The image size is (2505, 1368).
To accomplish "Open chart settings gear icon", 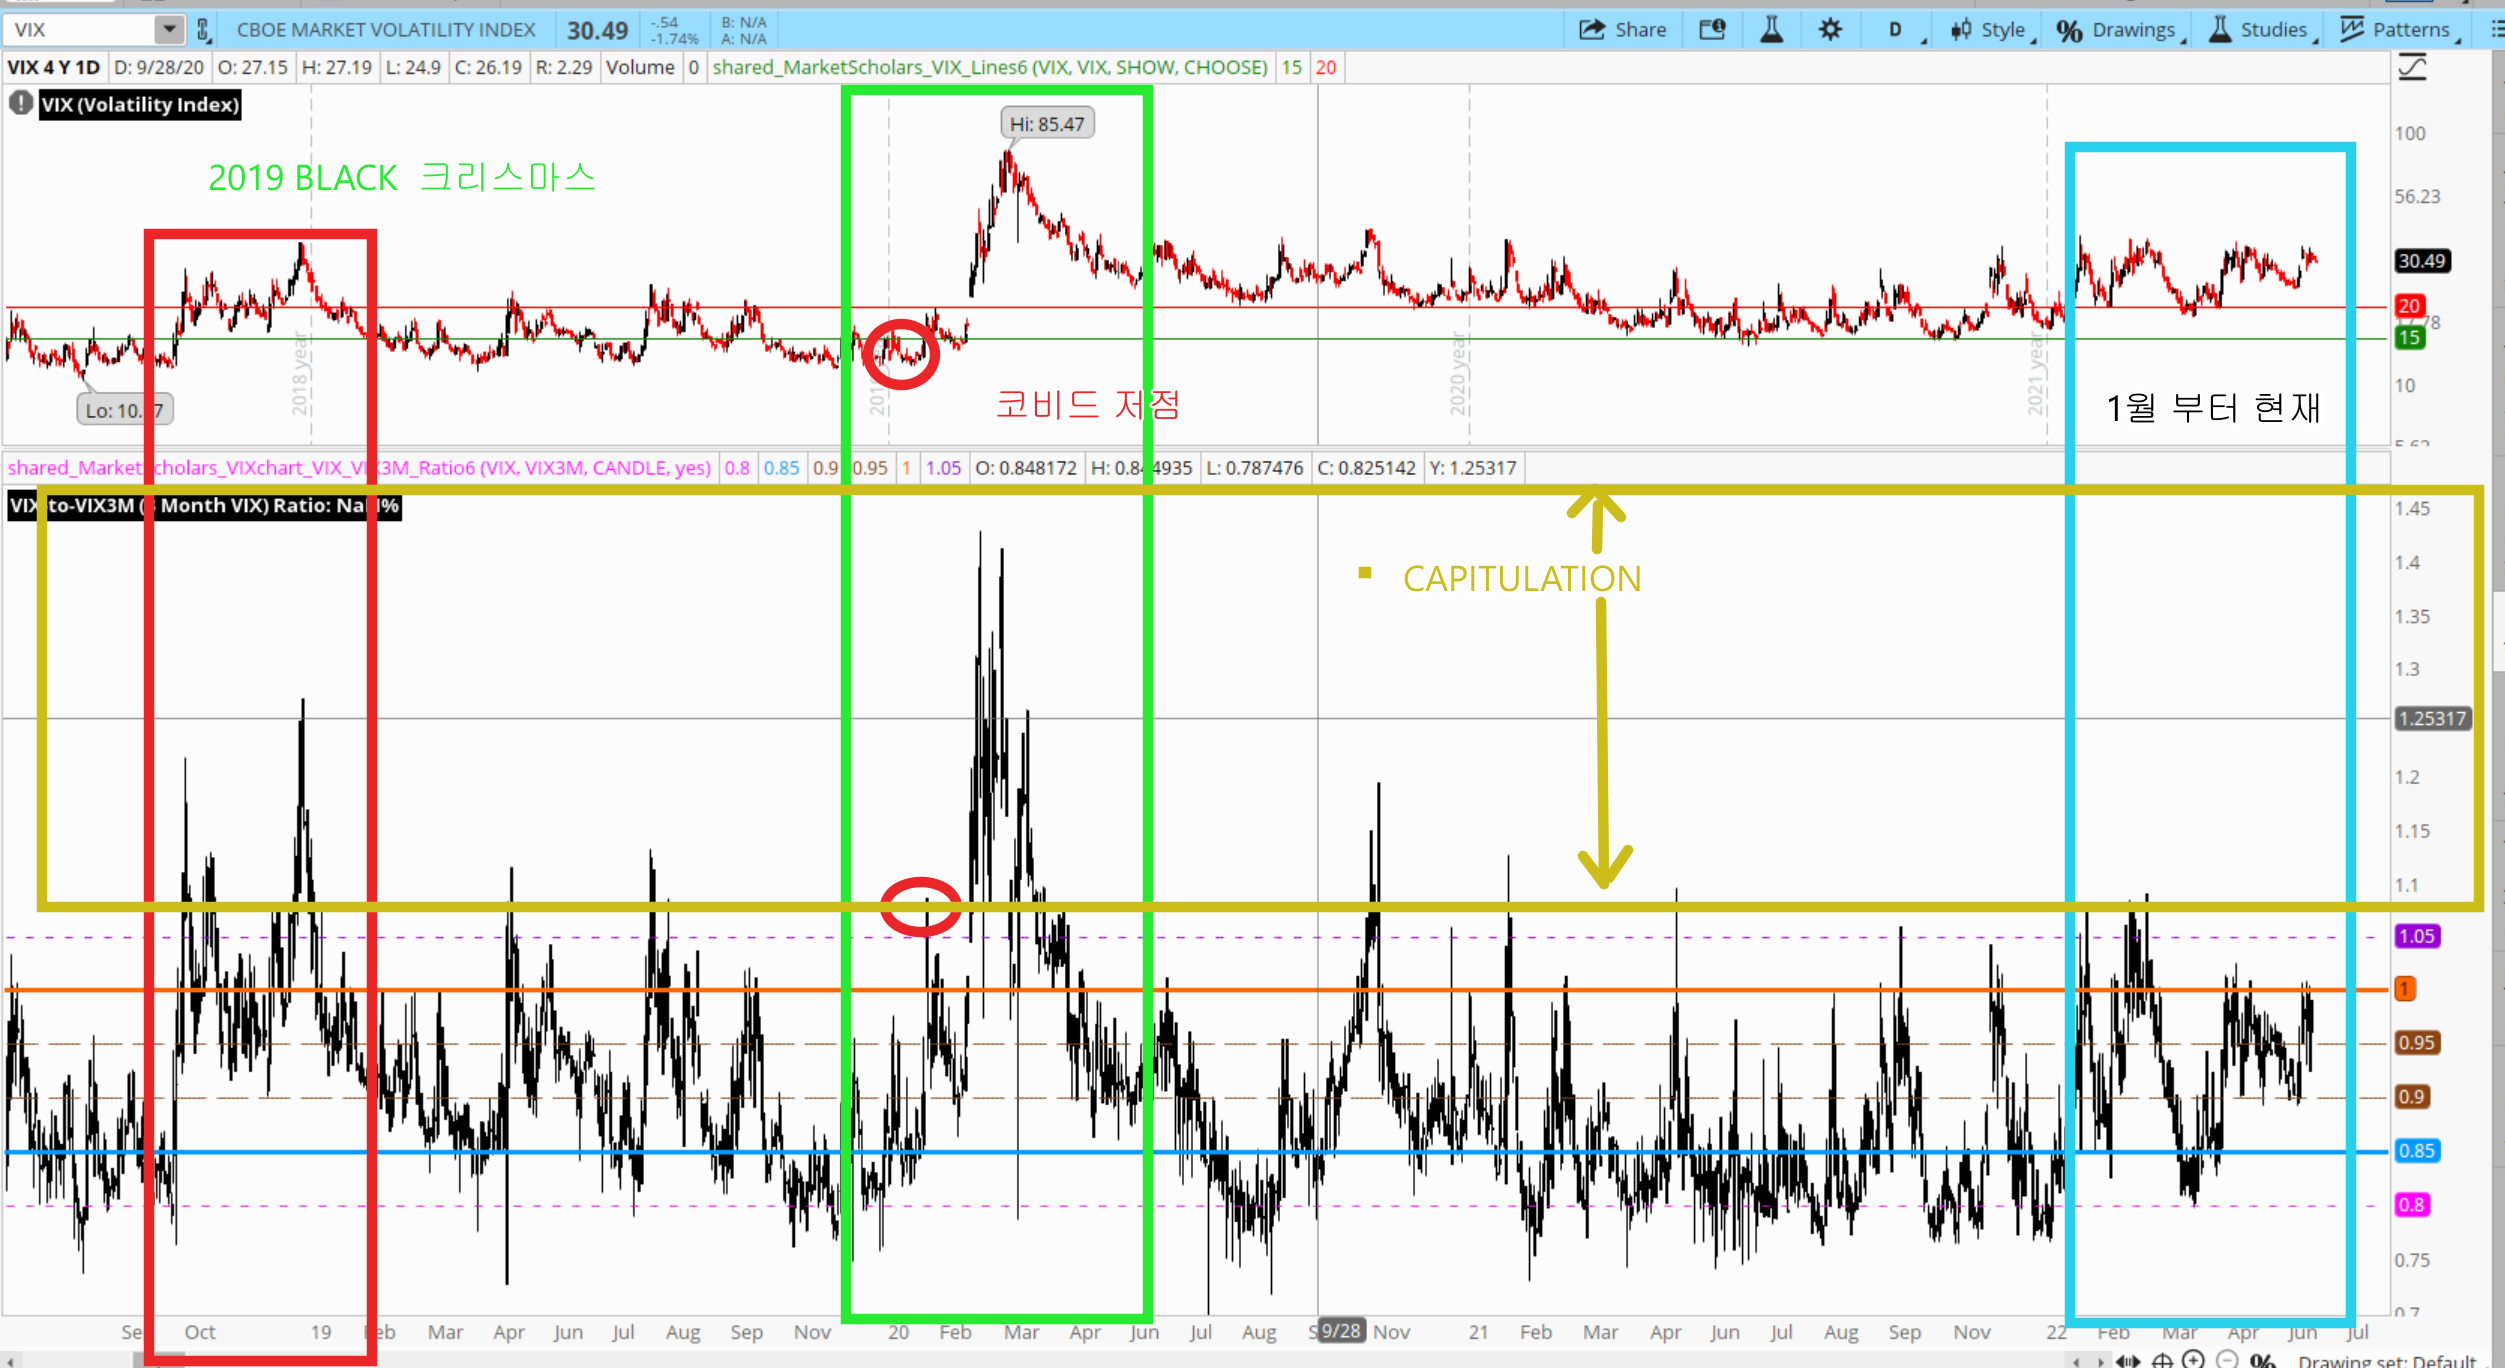I will tap(1830, 30).
